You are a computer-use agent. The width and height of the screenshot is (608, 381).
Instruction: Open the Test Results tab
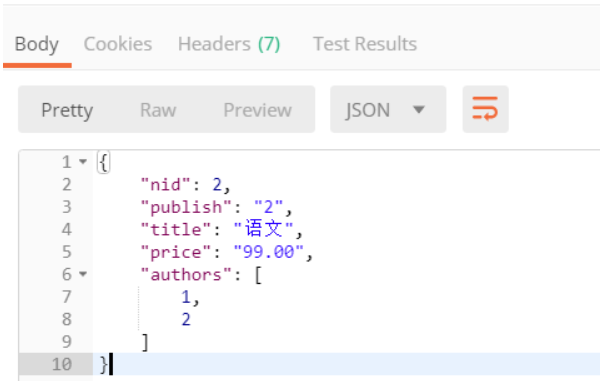[x=365, y=44]
